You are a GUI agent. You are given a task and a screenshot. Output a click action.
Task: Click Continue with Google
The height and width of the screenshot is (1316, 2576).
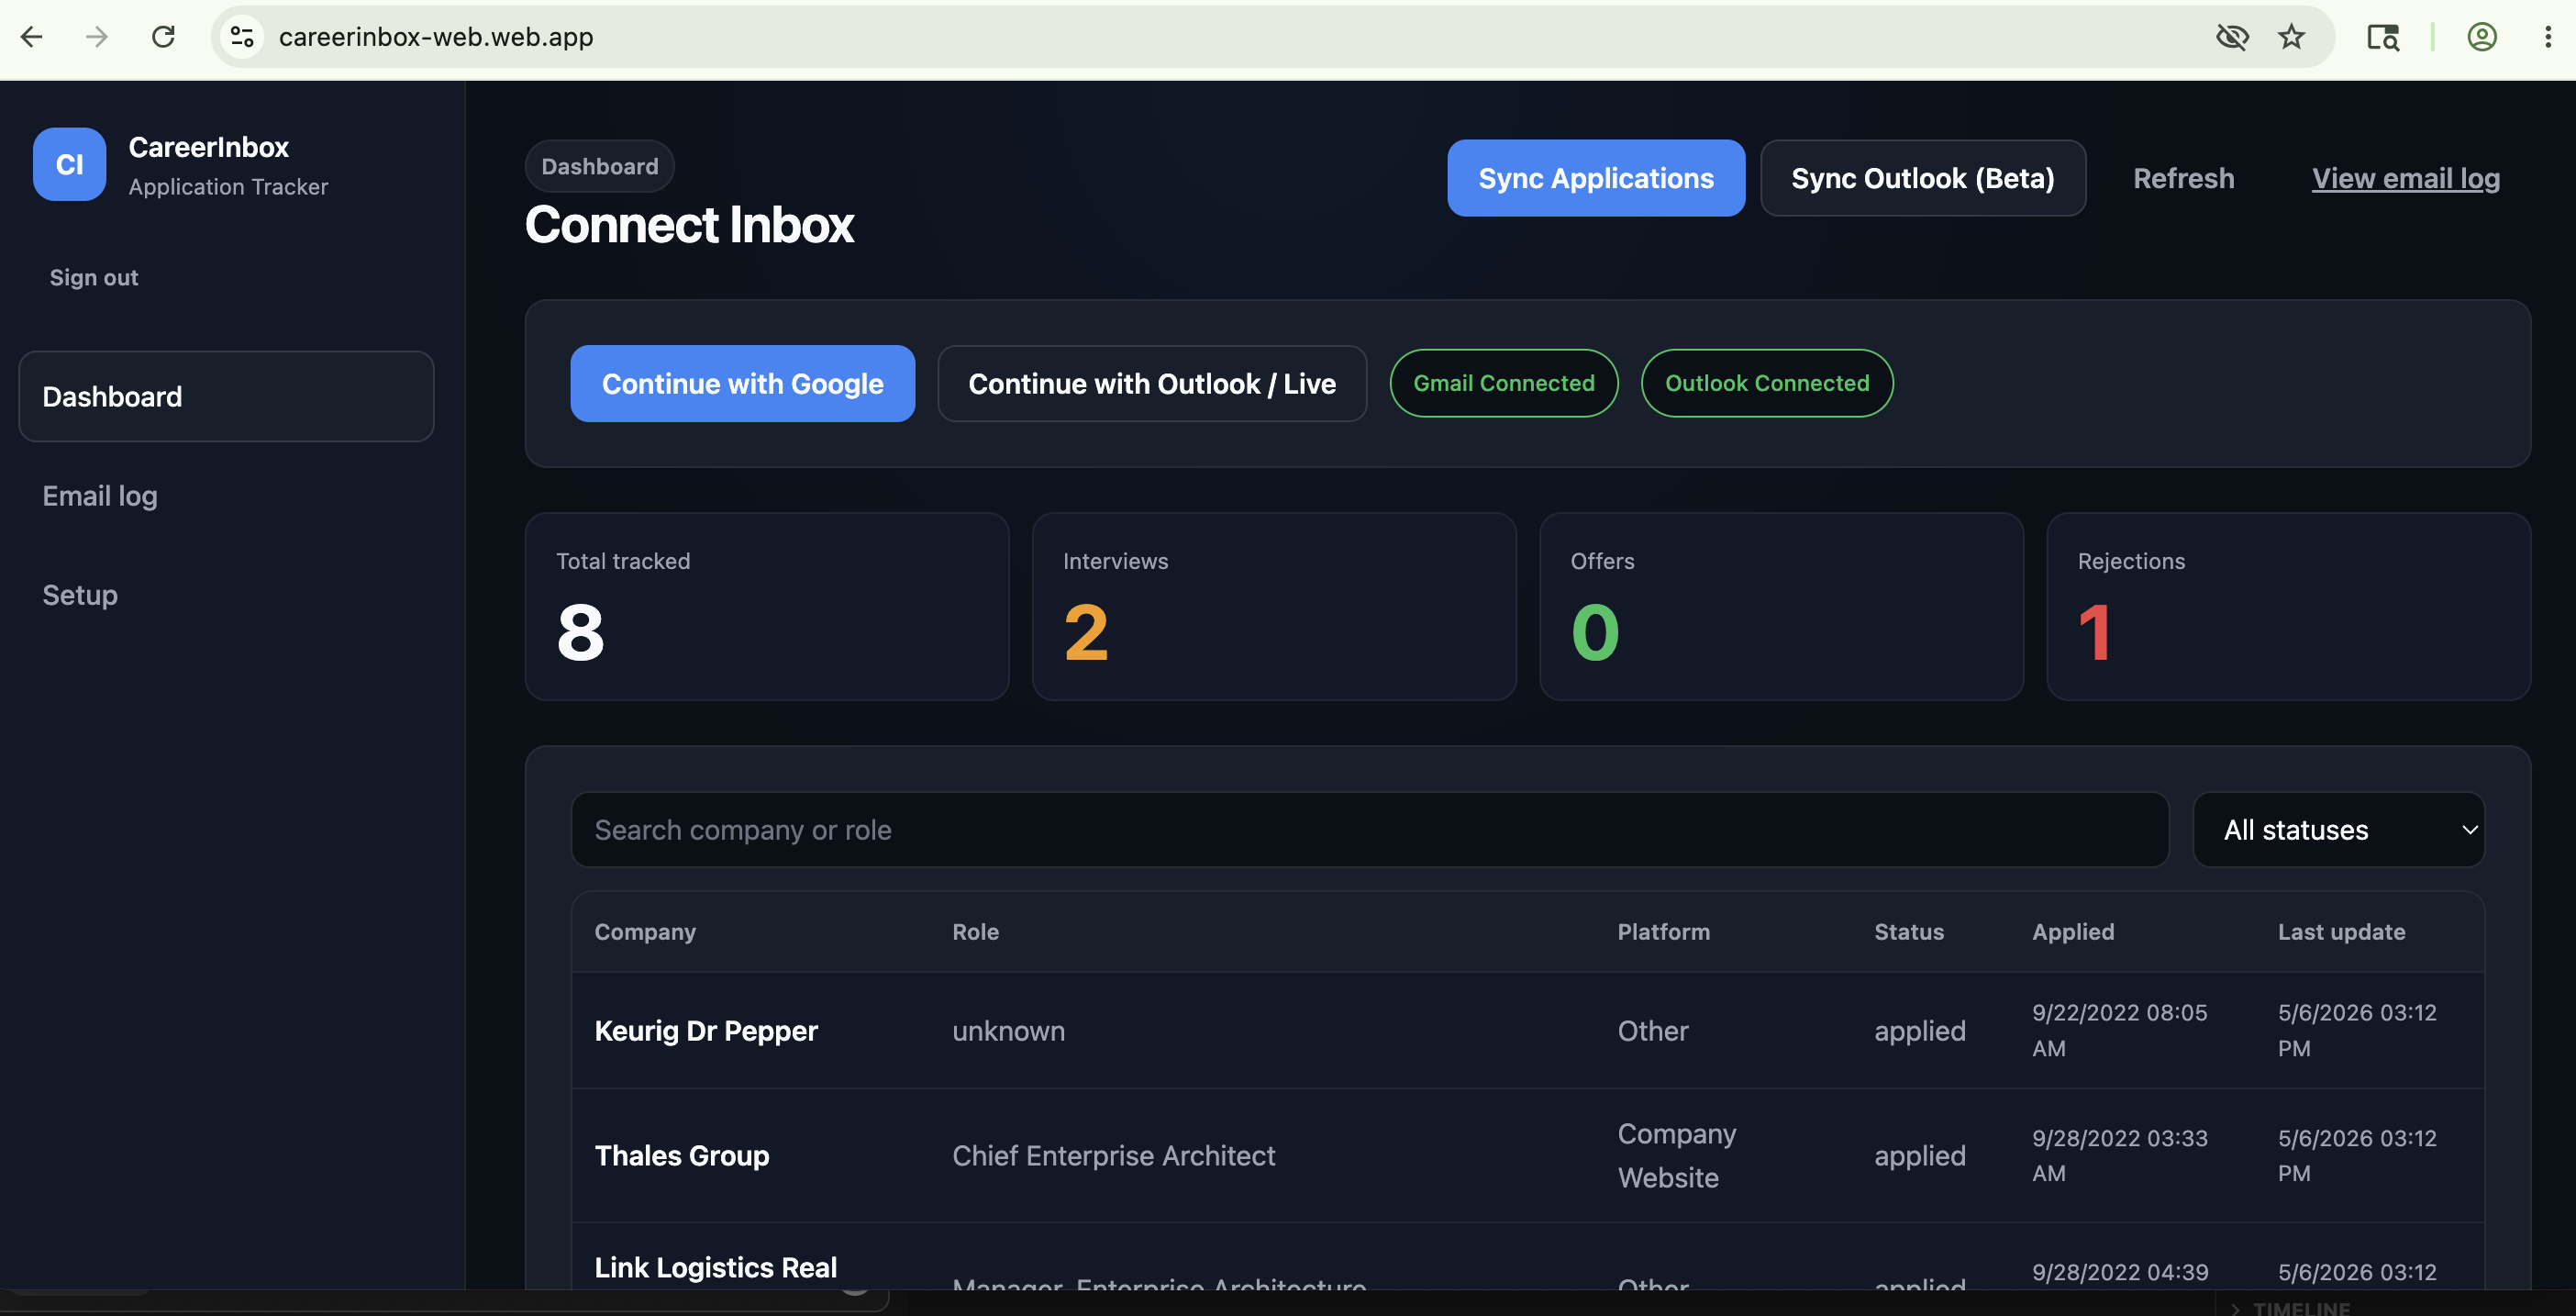[742, 383]
